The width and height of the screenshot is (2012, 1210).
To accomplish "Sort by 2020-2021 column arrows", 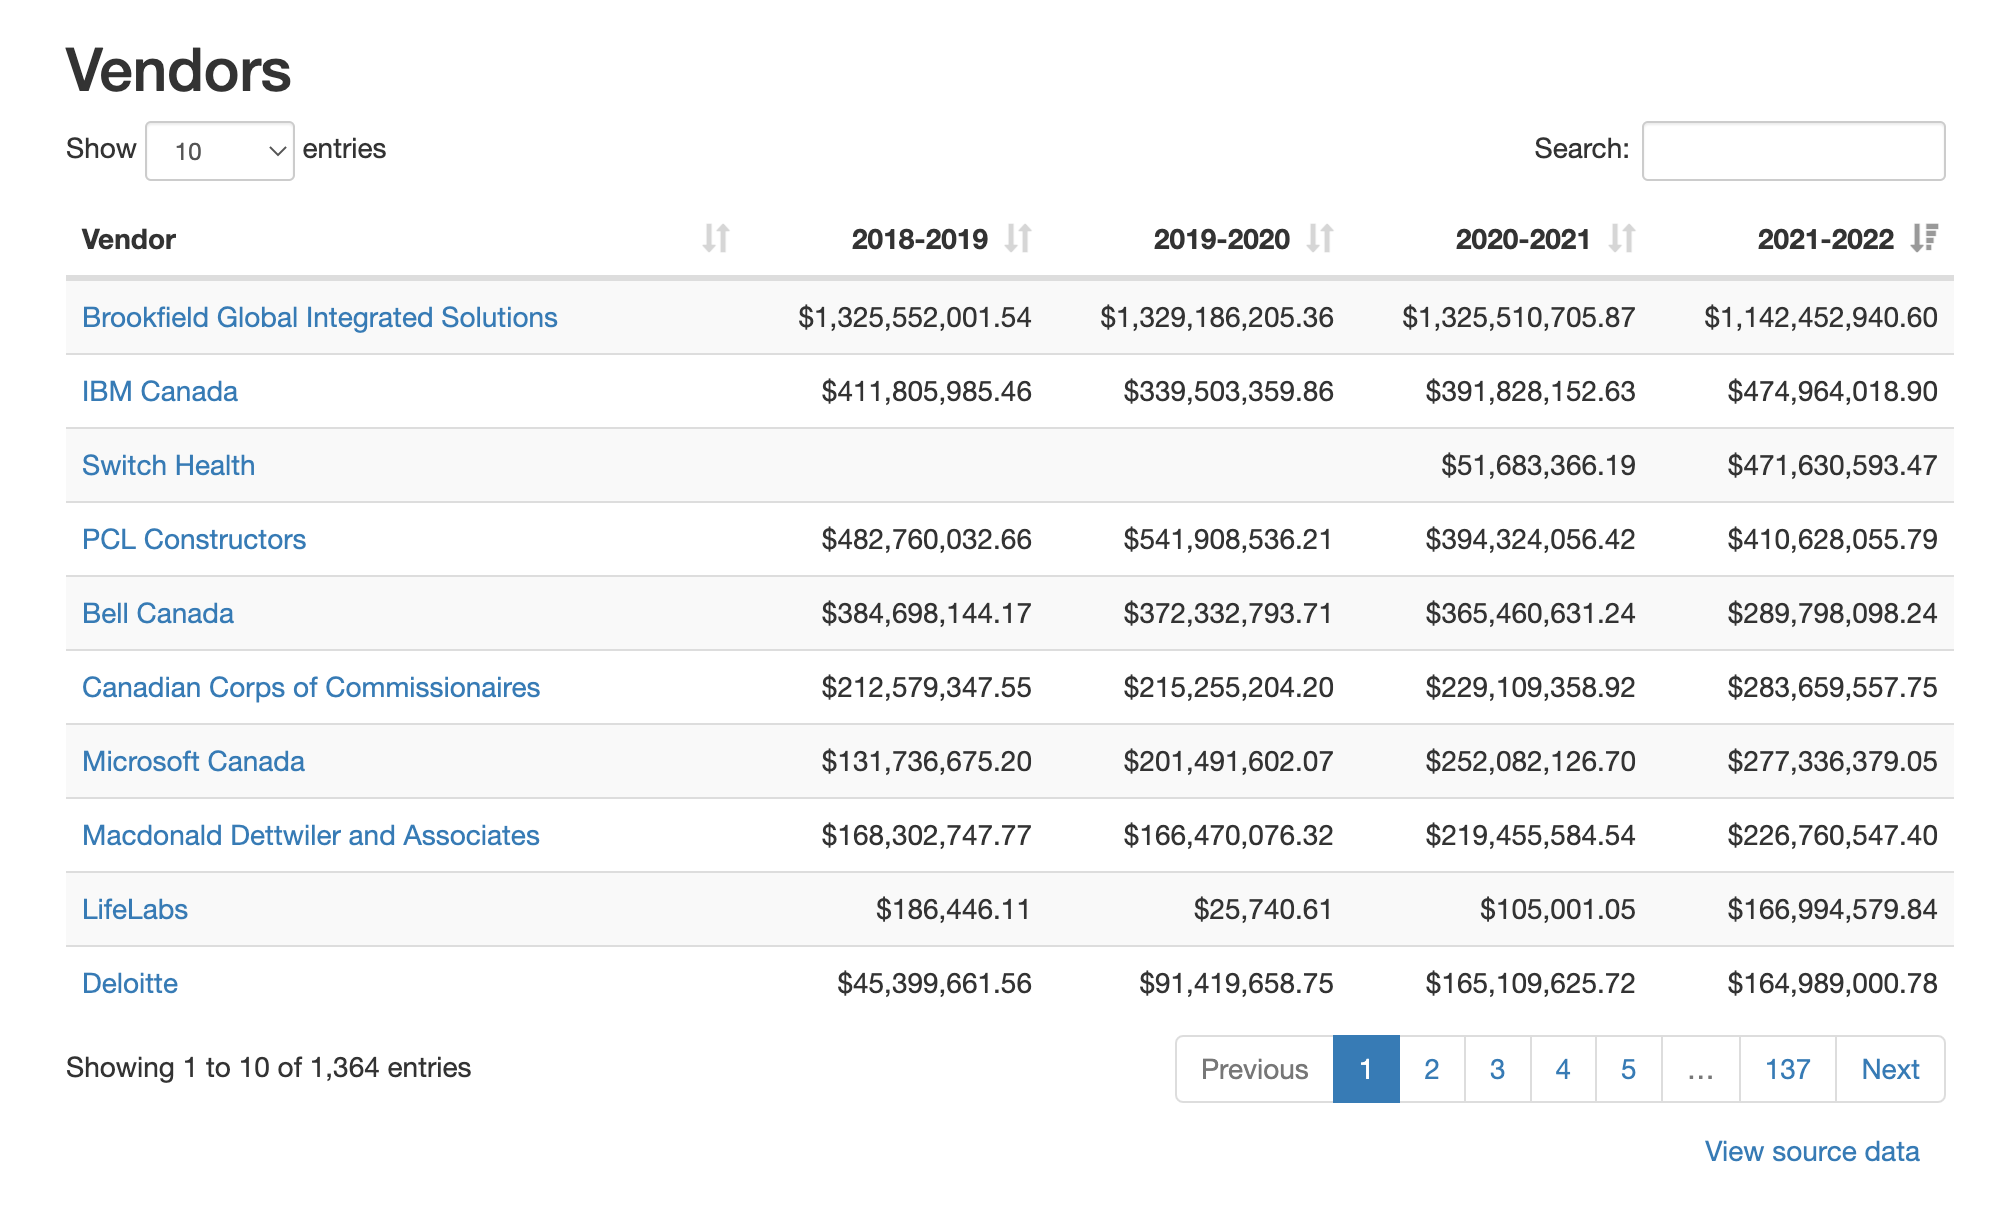I will pos(1622,238).
